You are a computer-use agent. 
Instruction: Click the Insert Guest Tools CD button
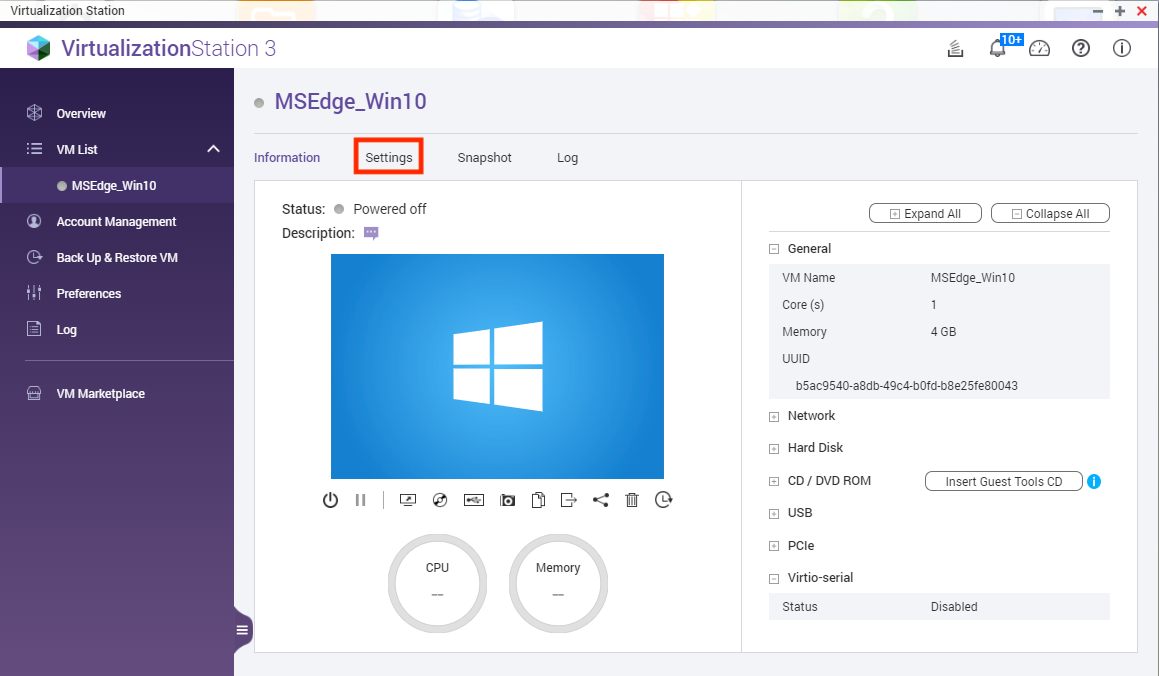click(1003, 482)
